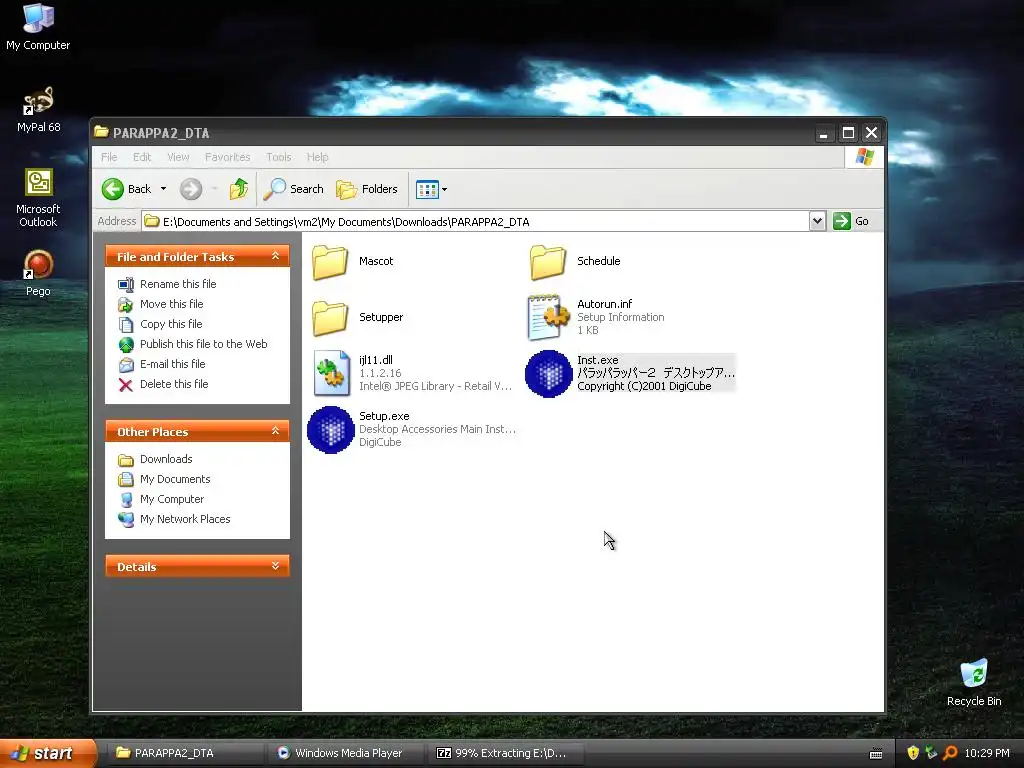Screen dimensions: 1024x768
Task: Switch to Windows Media Player taskbar button
Action: 347,753
